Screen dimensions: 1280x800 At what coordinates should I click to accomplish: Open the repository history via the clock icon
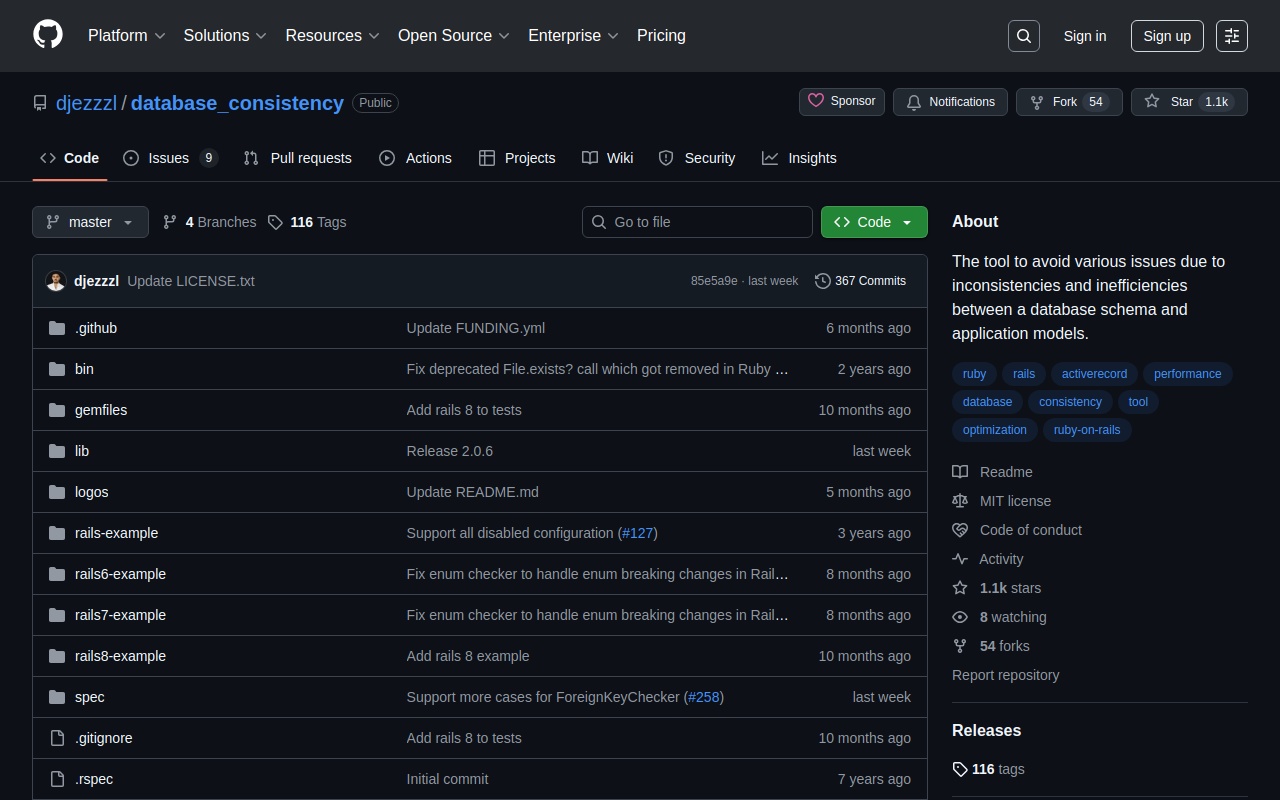[x=823, y=281]
